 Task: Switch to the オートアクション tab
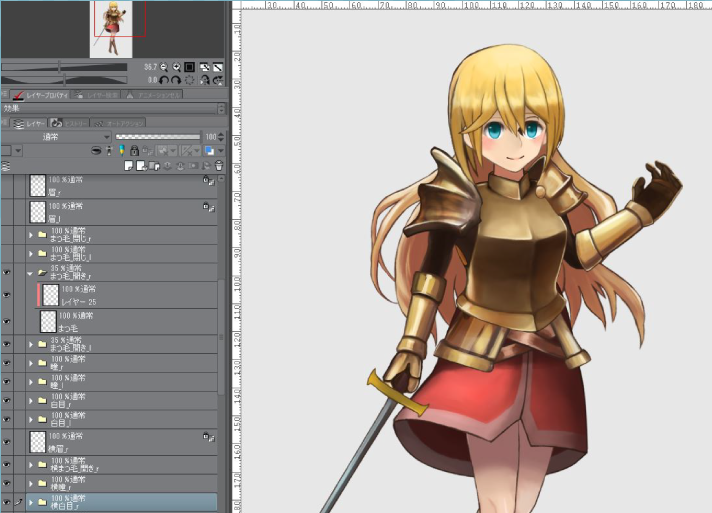click(119, 123)
